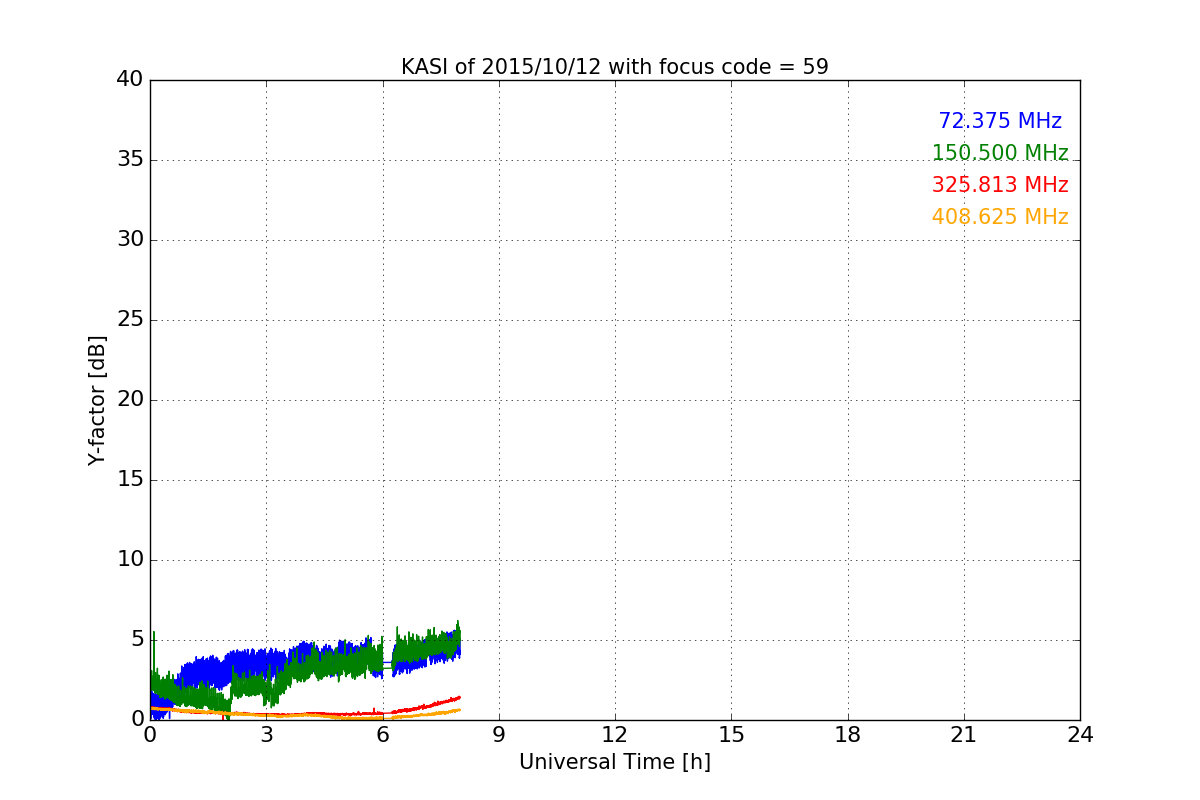
Task: Click the Universal Time [h] axis label
Action: [614, 762]
